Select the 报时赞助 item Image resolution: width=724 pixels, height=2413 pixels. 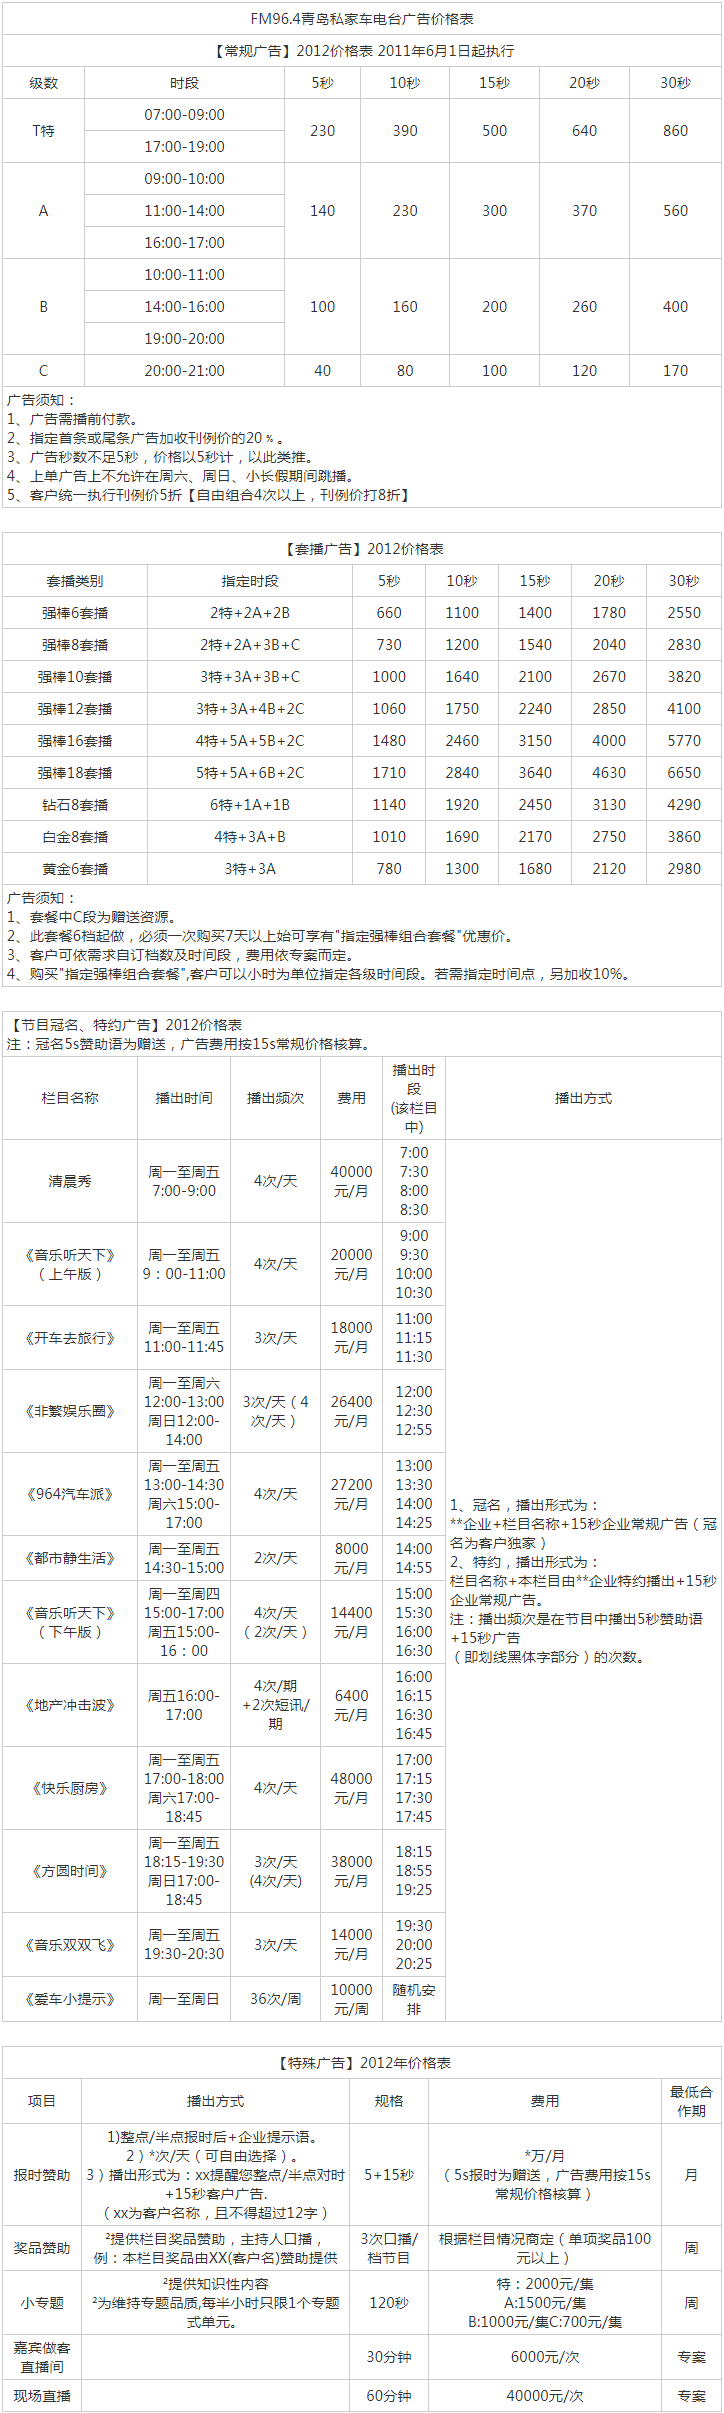coord(42,2175)
